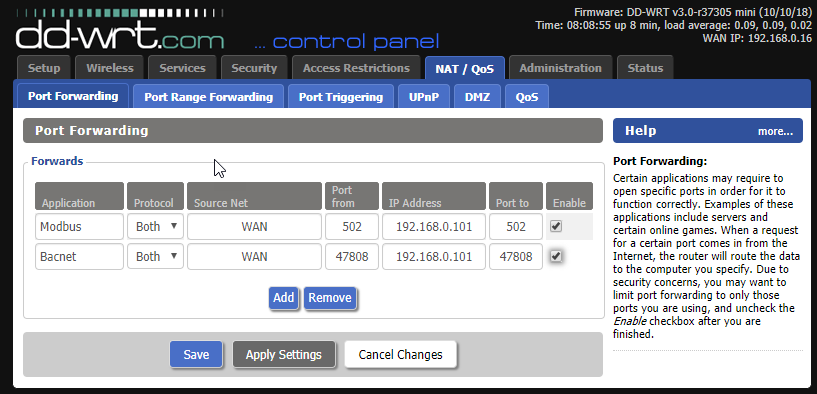Open the UPnP sub-tab
The height and width of the screenshot is (394, 817).
click(424, 97)
